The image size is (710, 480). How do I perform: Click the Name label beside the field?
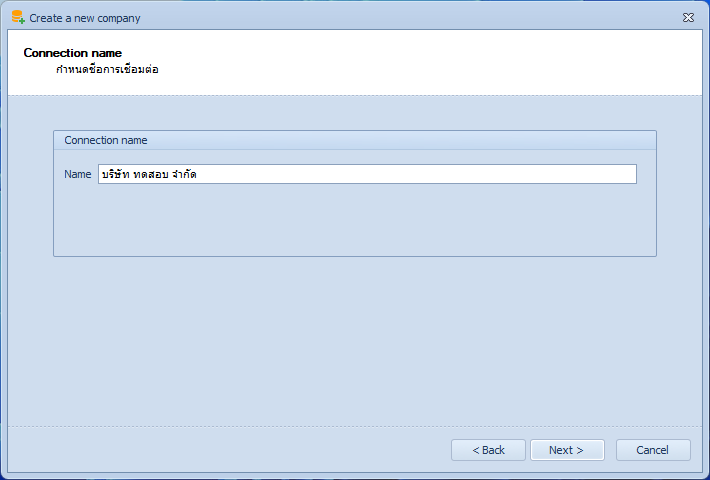(77, 174)
